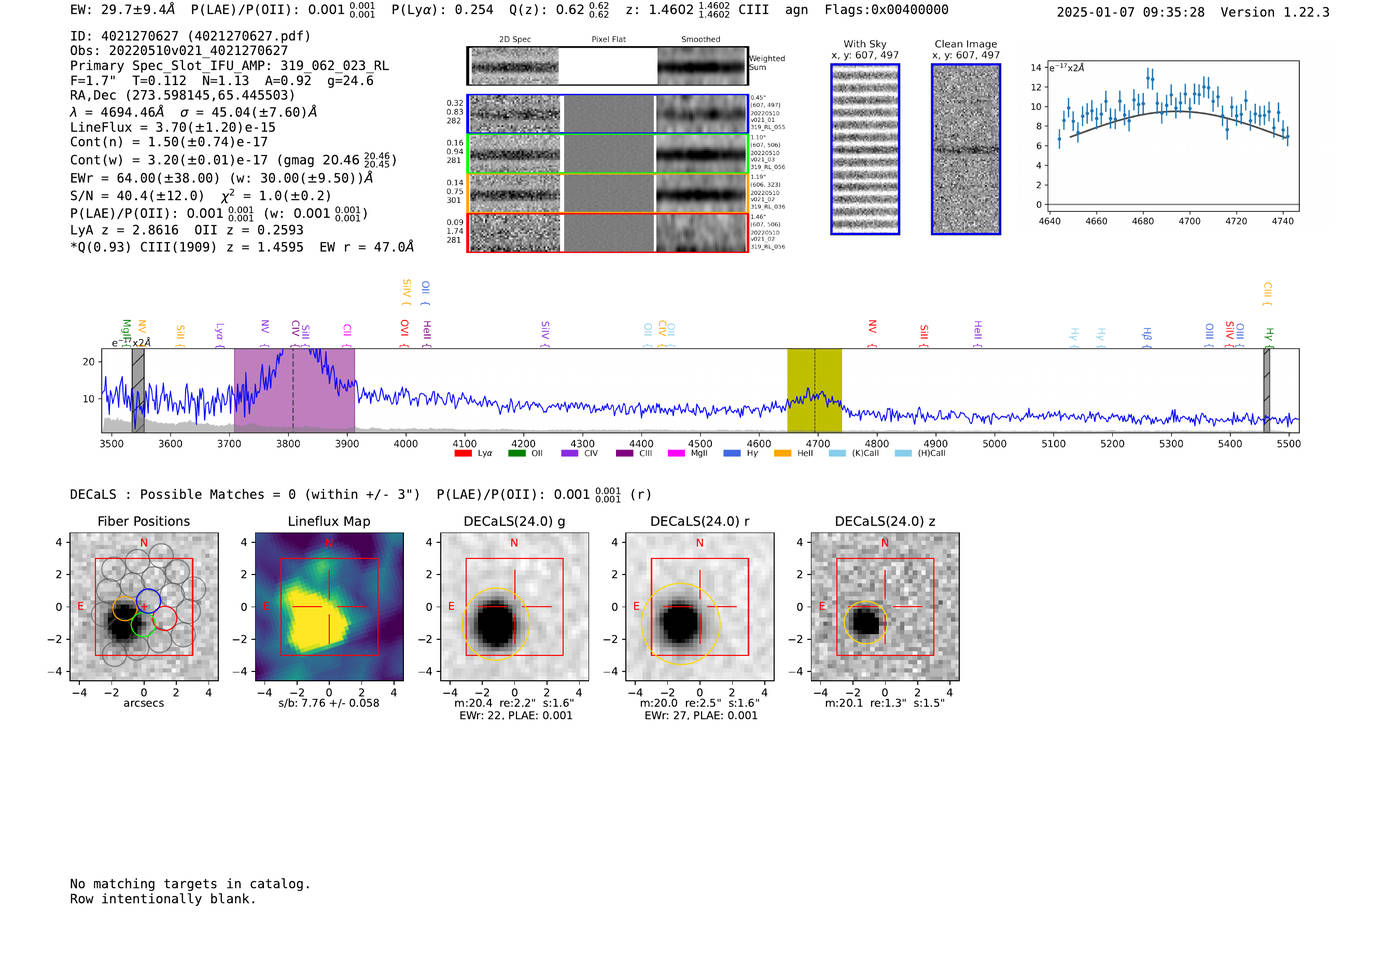The image size is (1400, 953).
Task: Open the DECaLS(24.0) r cutout
Action: (x=700, y=607)
